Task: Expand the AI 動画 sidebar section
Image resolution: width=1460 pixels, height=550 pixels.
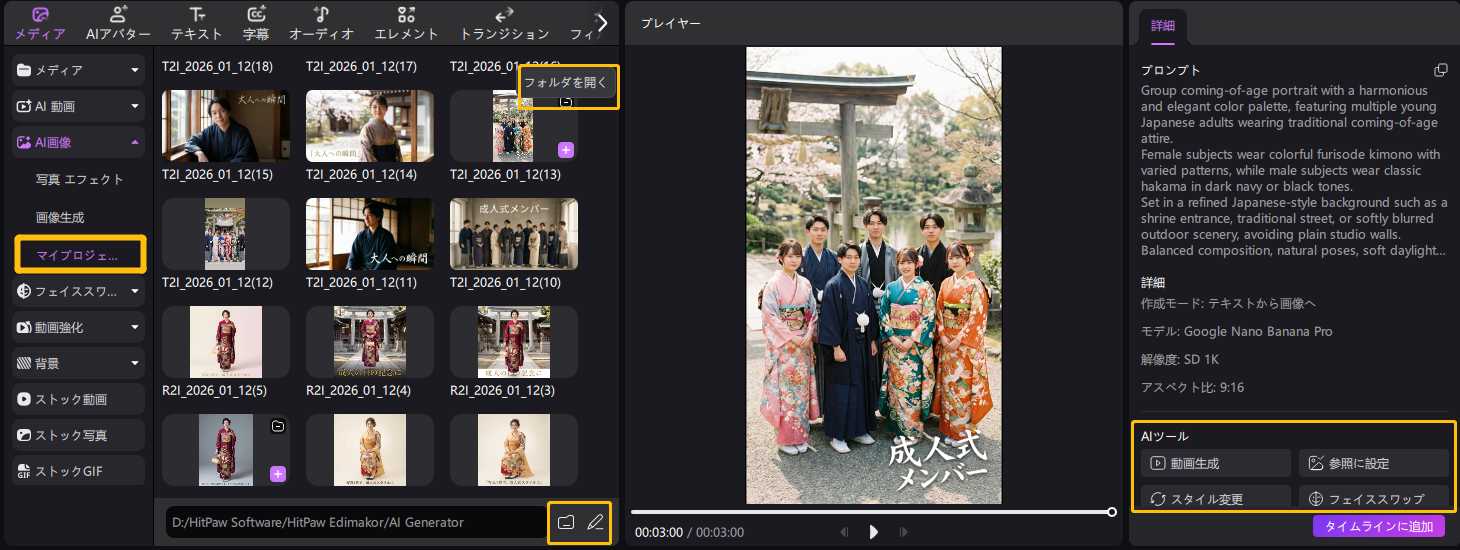Action: tap(79, 106)
